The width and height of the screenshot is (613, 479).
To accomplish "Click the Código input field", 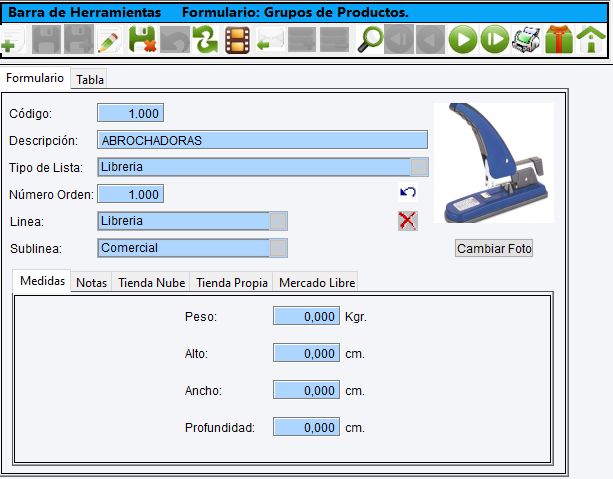I will (130, 113).
